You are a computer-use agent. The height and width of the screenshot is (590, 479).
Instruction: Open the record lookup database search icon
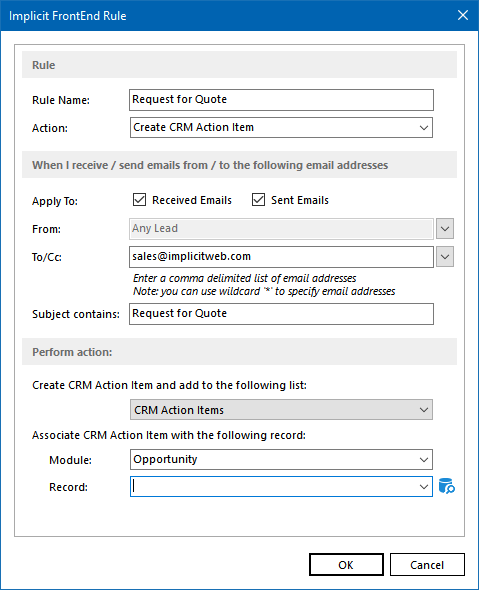tap(447, 486)
